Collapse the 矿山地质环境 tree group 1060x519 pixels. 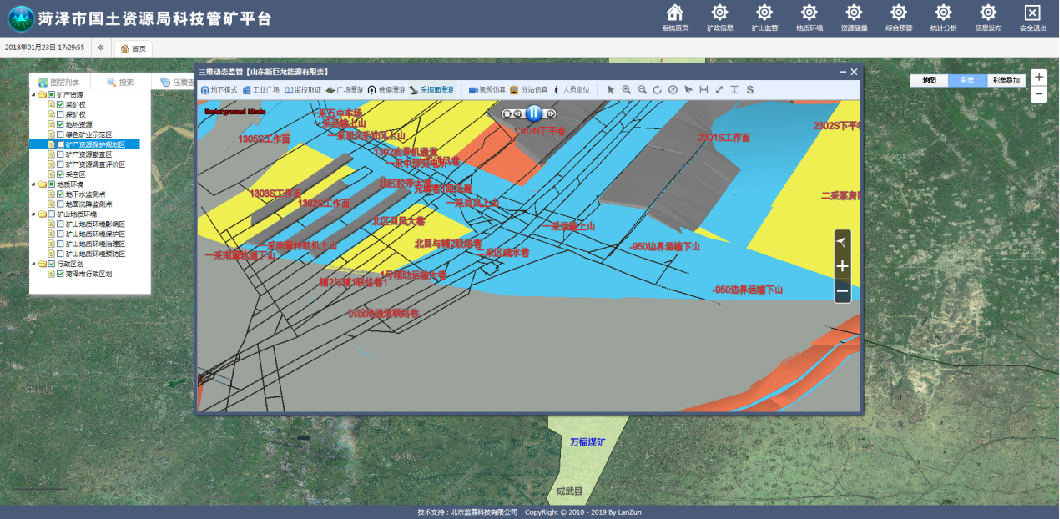point(34,214)
